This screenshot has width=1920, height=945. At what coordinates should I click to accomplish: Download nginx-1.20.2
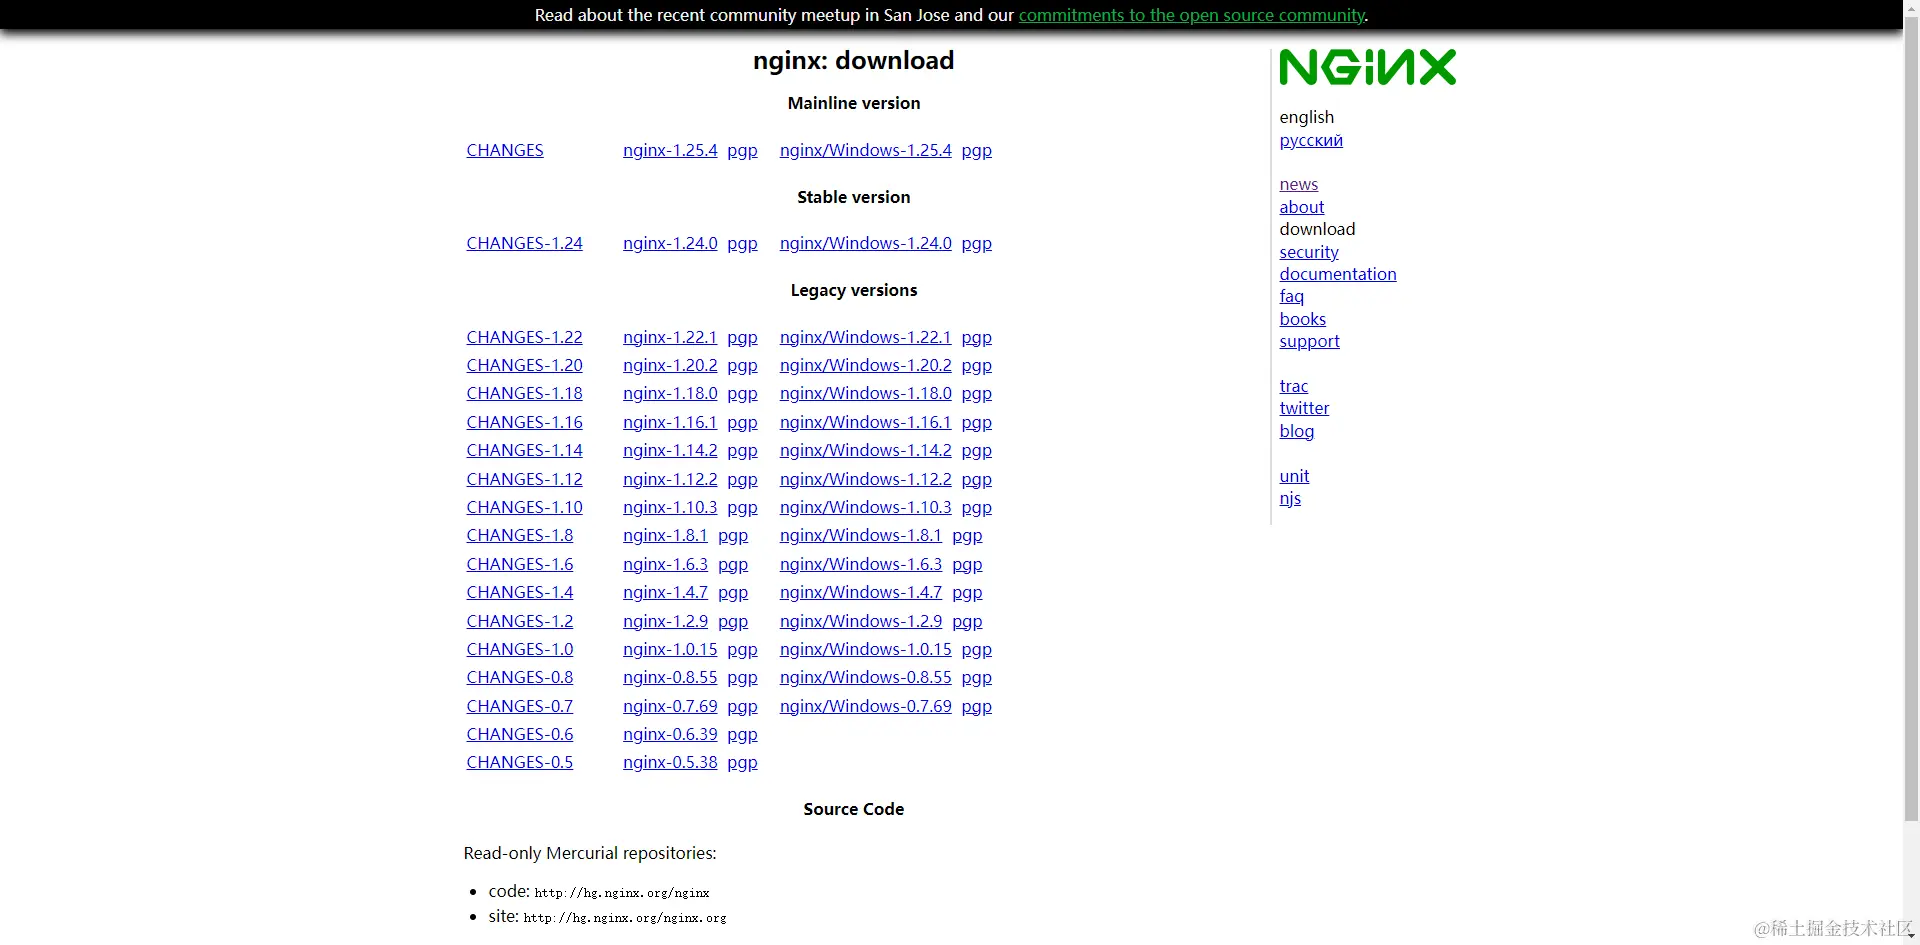click(670, 365)
